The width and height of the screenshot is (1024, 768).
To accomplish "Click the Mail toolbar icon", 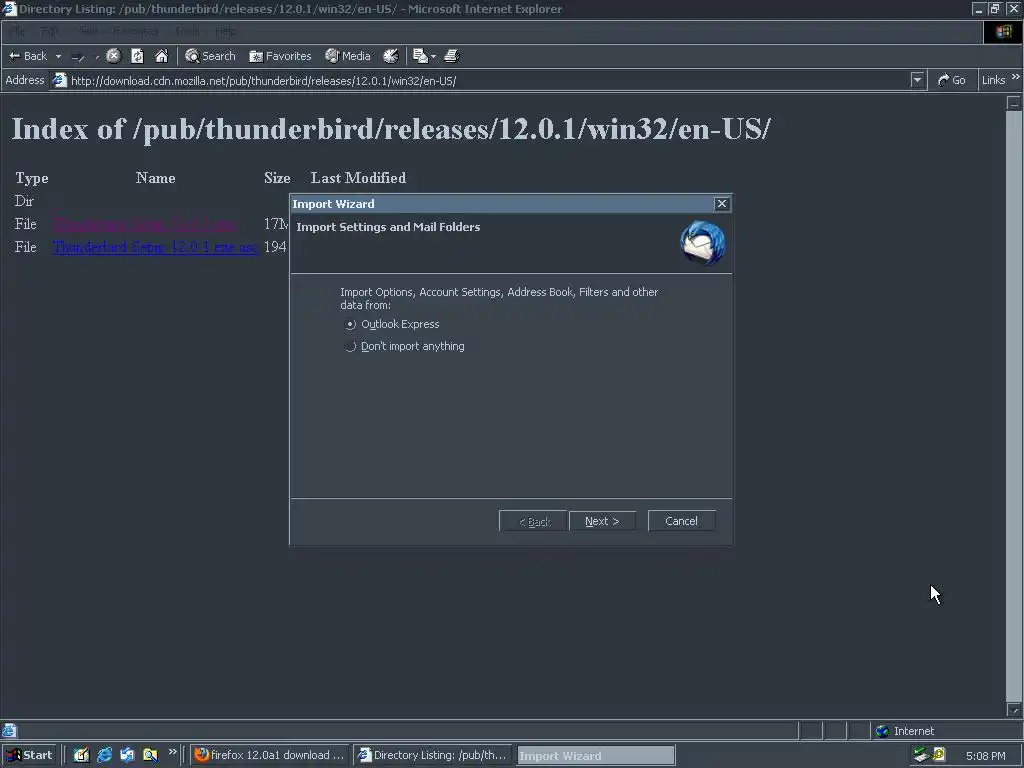I will pyautogui.click(x=420, y=56).
